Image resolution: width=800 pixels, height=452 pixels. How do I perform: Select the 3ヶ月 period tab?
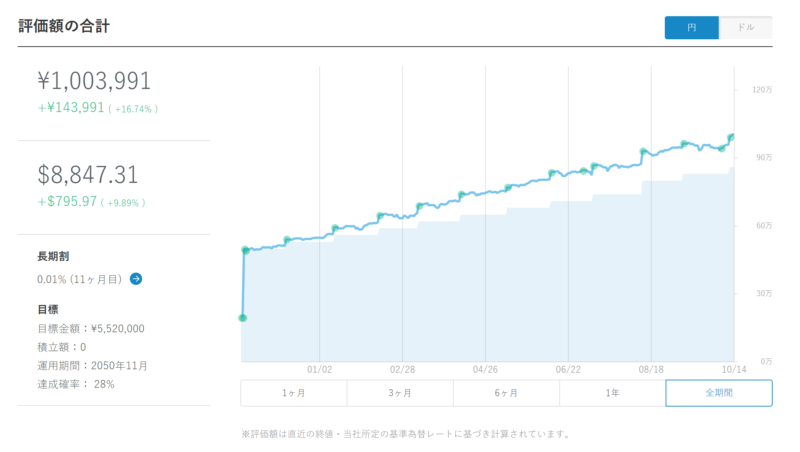click(x=400, y=393)
